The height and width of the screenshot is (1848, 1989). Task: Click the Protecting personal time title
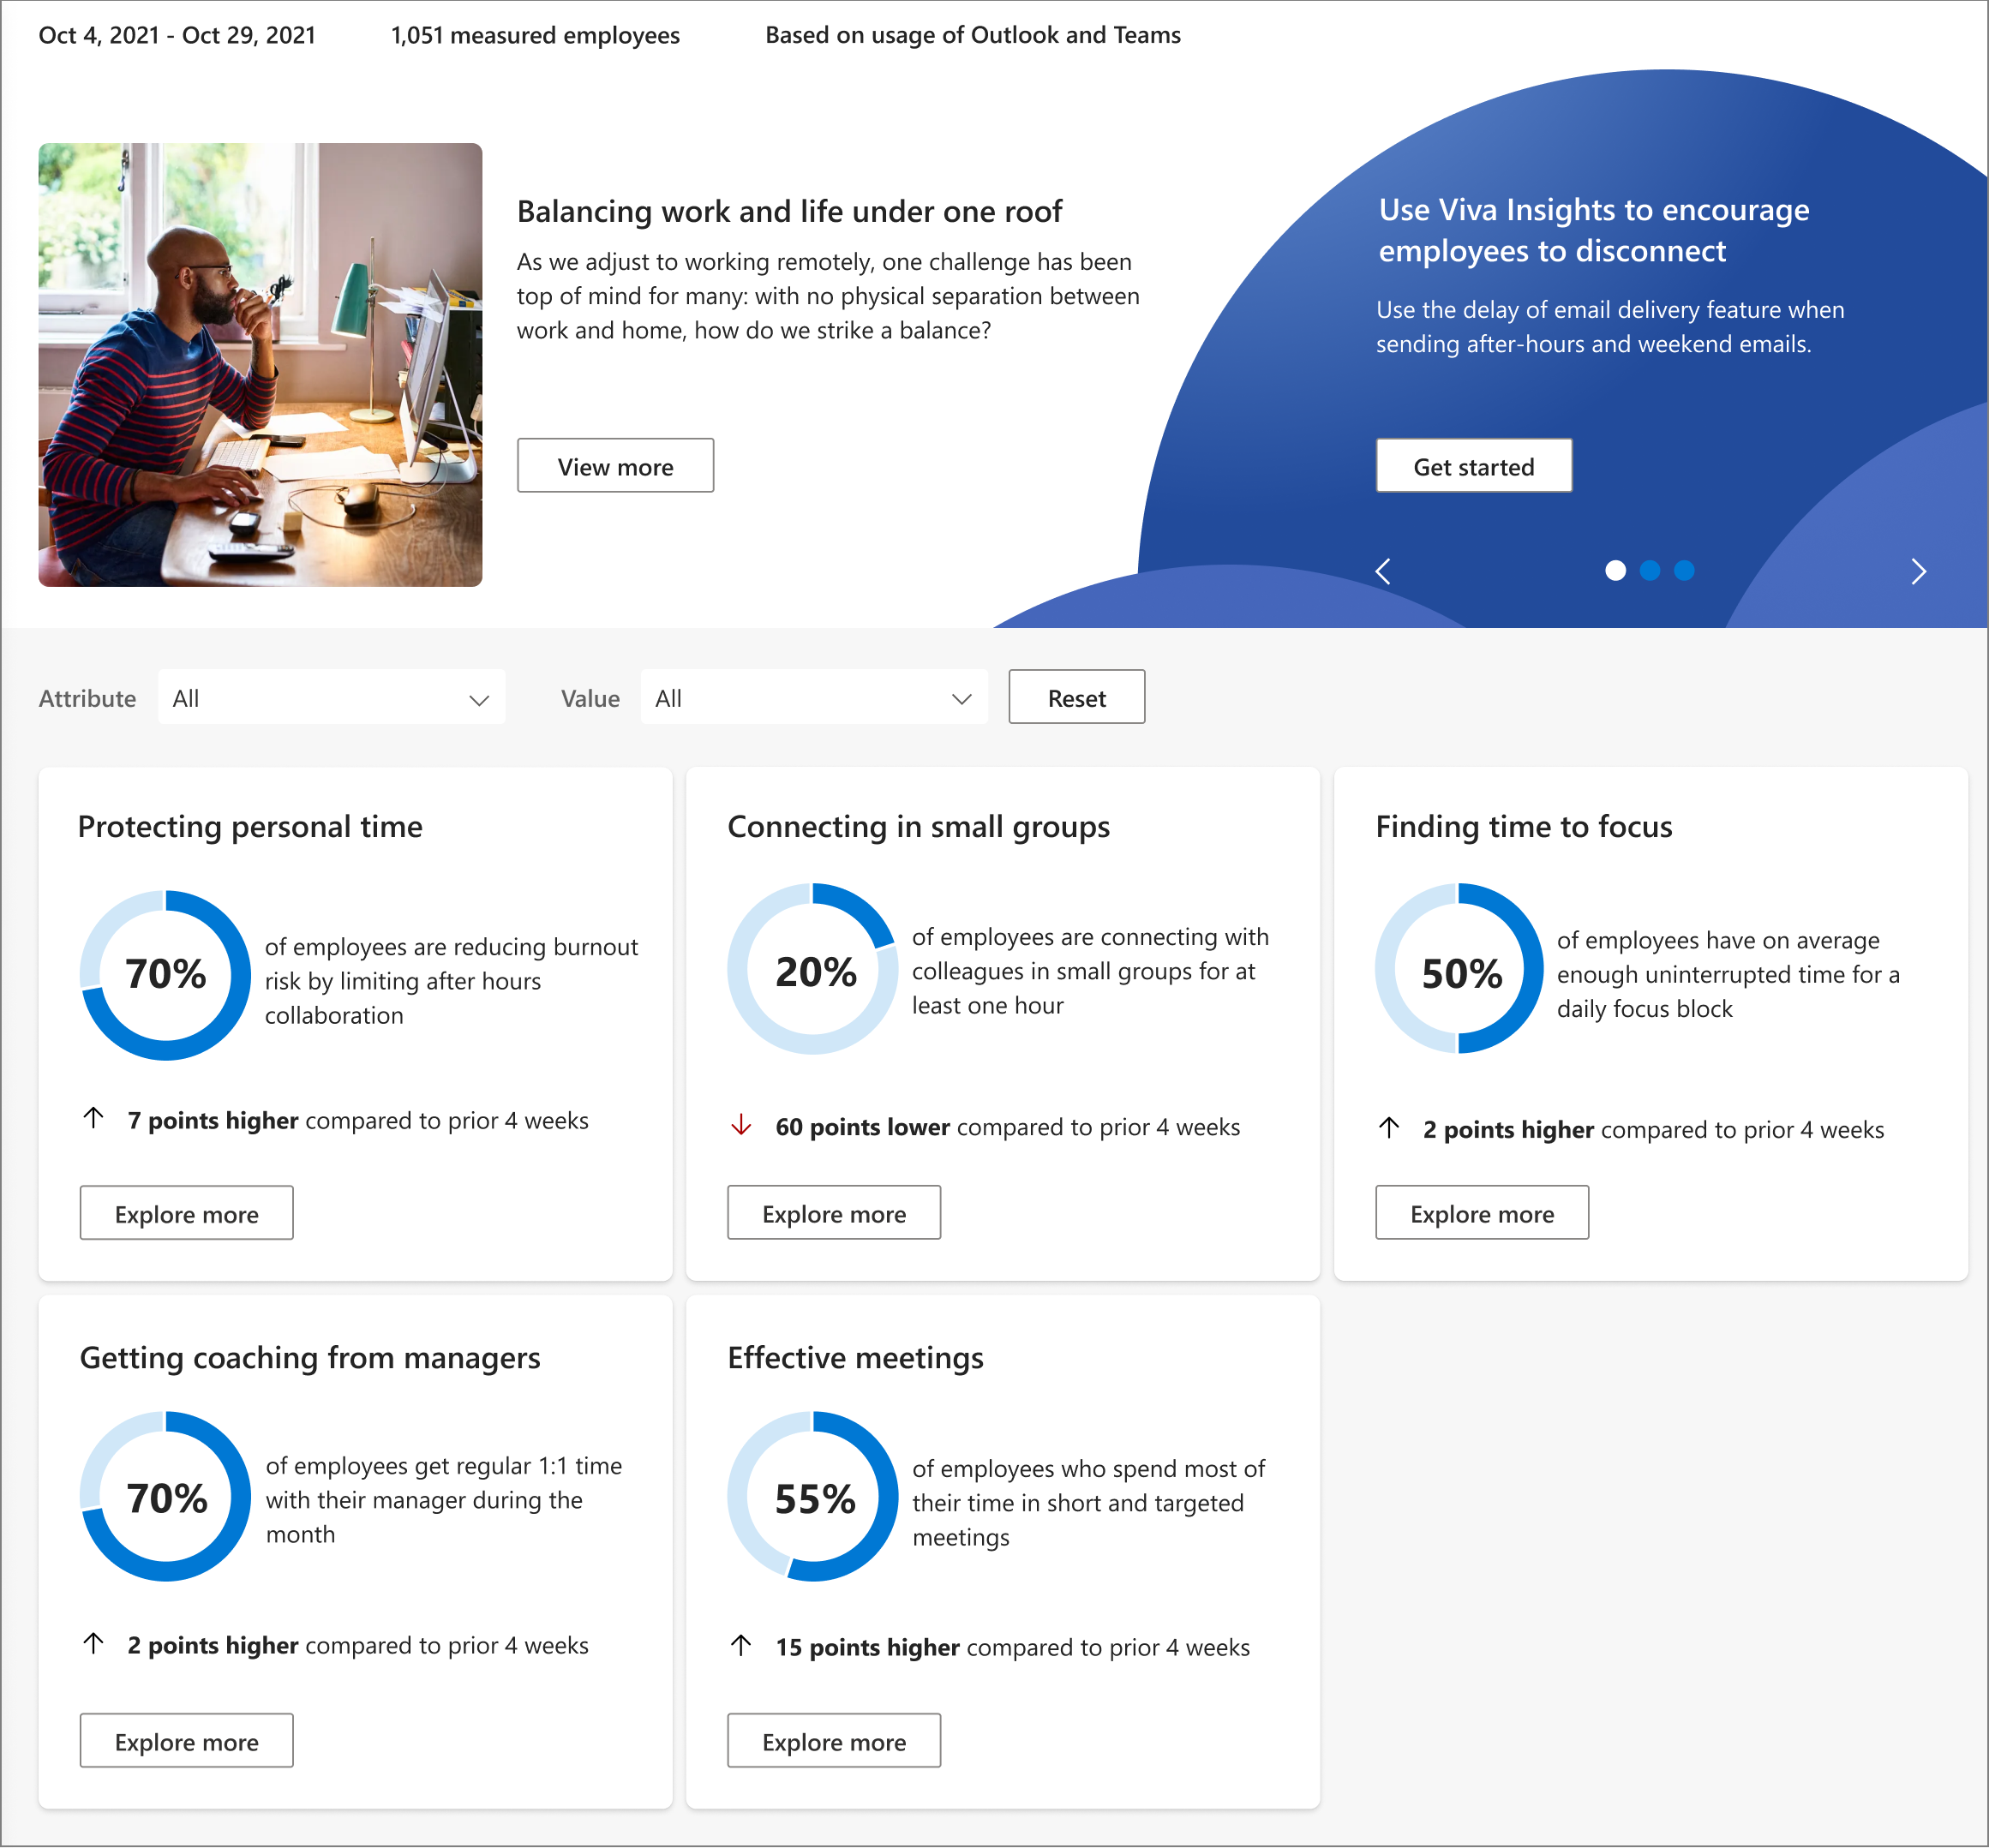pyautogui.click(x=250, y=827)
